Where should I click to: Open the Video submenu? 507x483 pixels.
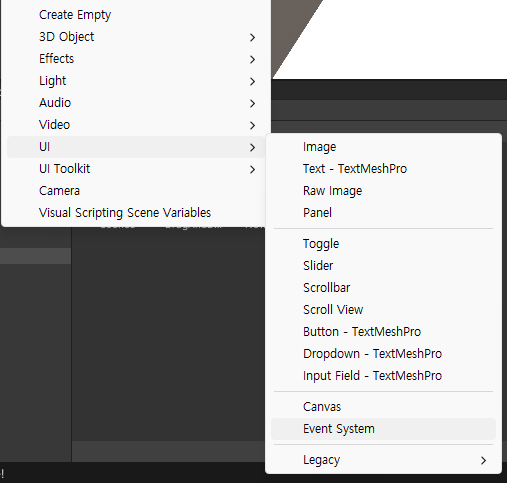136,125
